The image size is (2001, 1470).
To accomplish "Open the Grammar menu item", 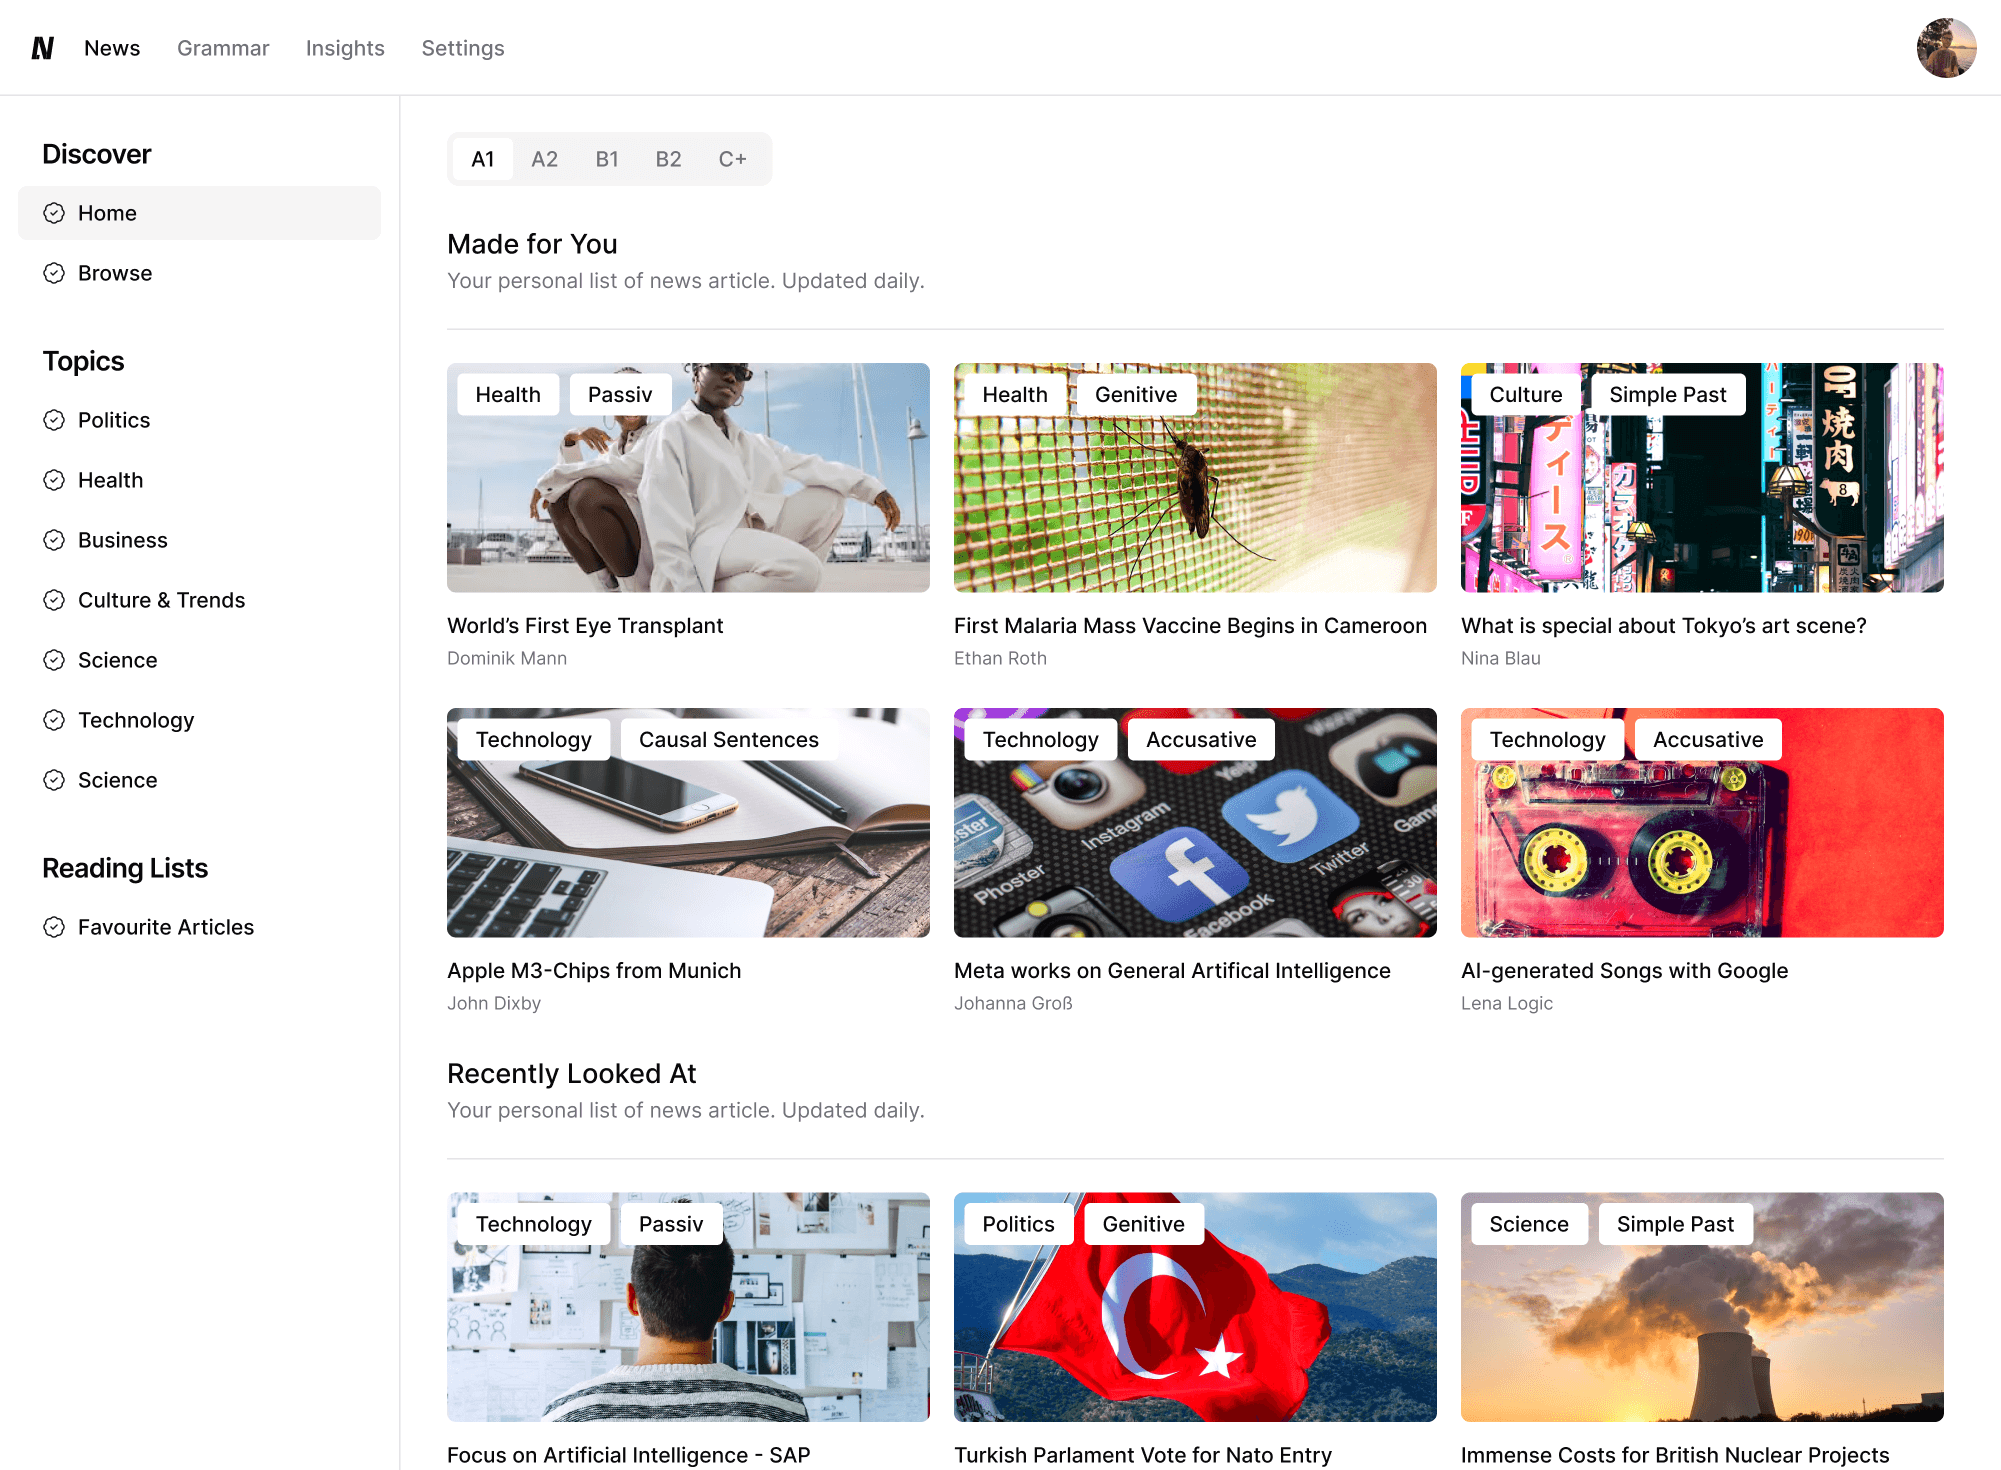I will [222, 47].
